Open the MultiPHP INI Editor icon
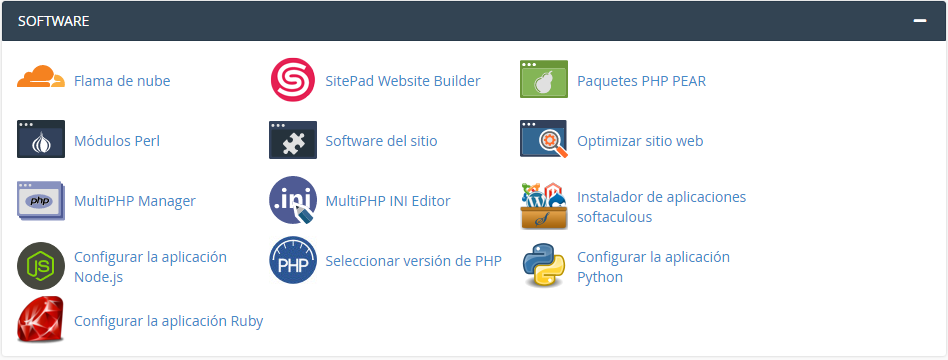The width and height of the screenshot is (948, 360). [x=293, y=200]
